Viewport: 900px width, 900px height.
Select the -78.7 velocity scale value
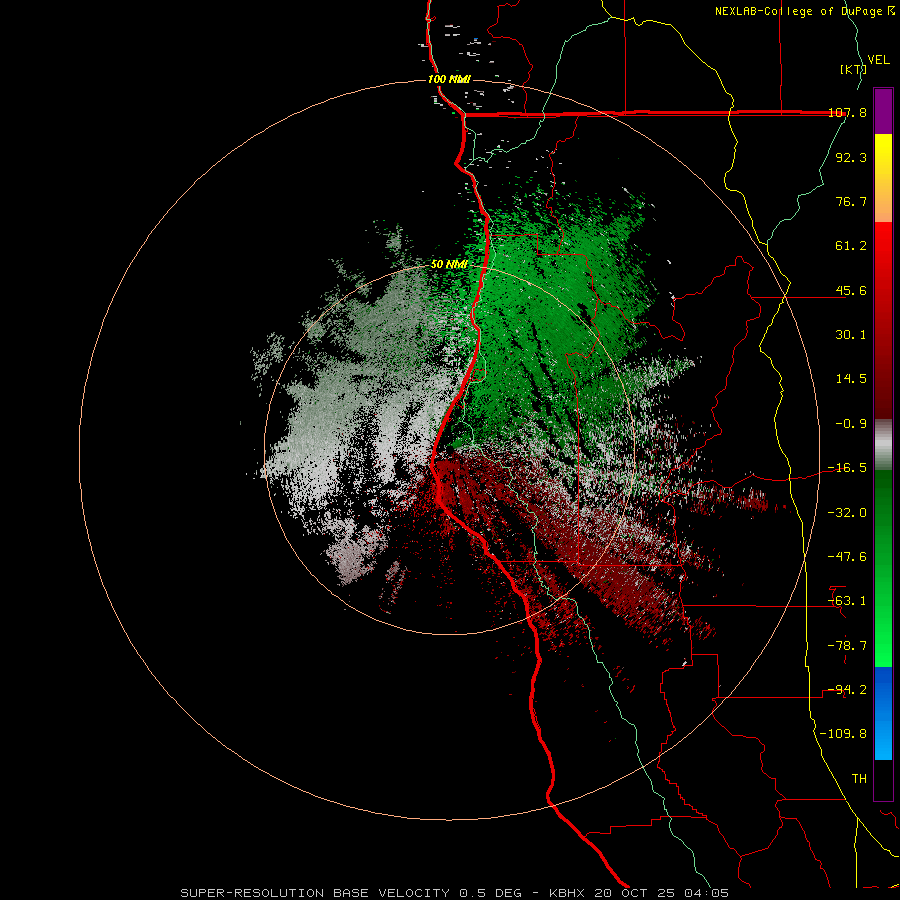pos(847,645)
